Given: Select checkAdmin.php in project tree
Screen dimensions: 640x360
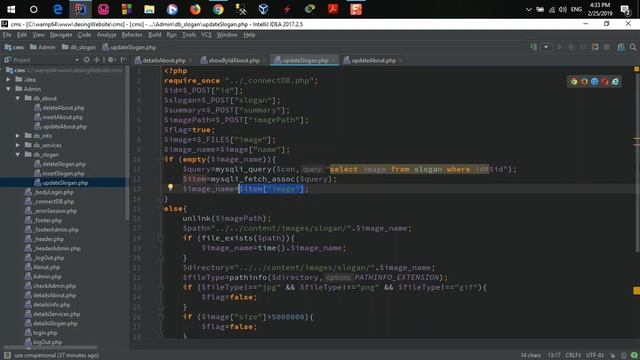Looking at the screenshot, I should pyautogui.click(x=54, y=286).
